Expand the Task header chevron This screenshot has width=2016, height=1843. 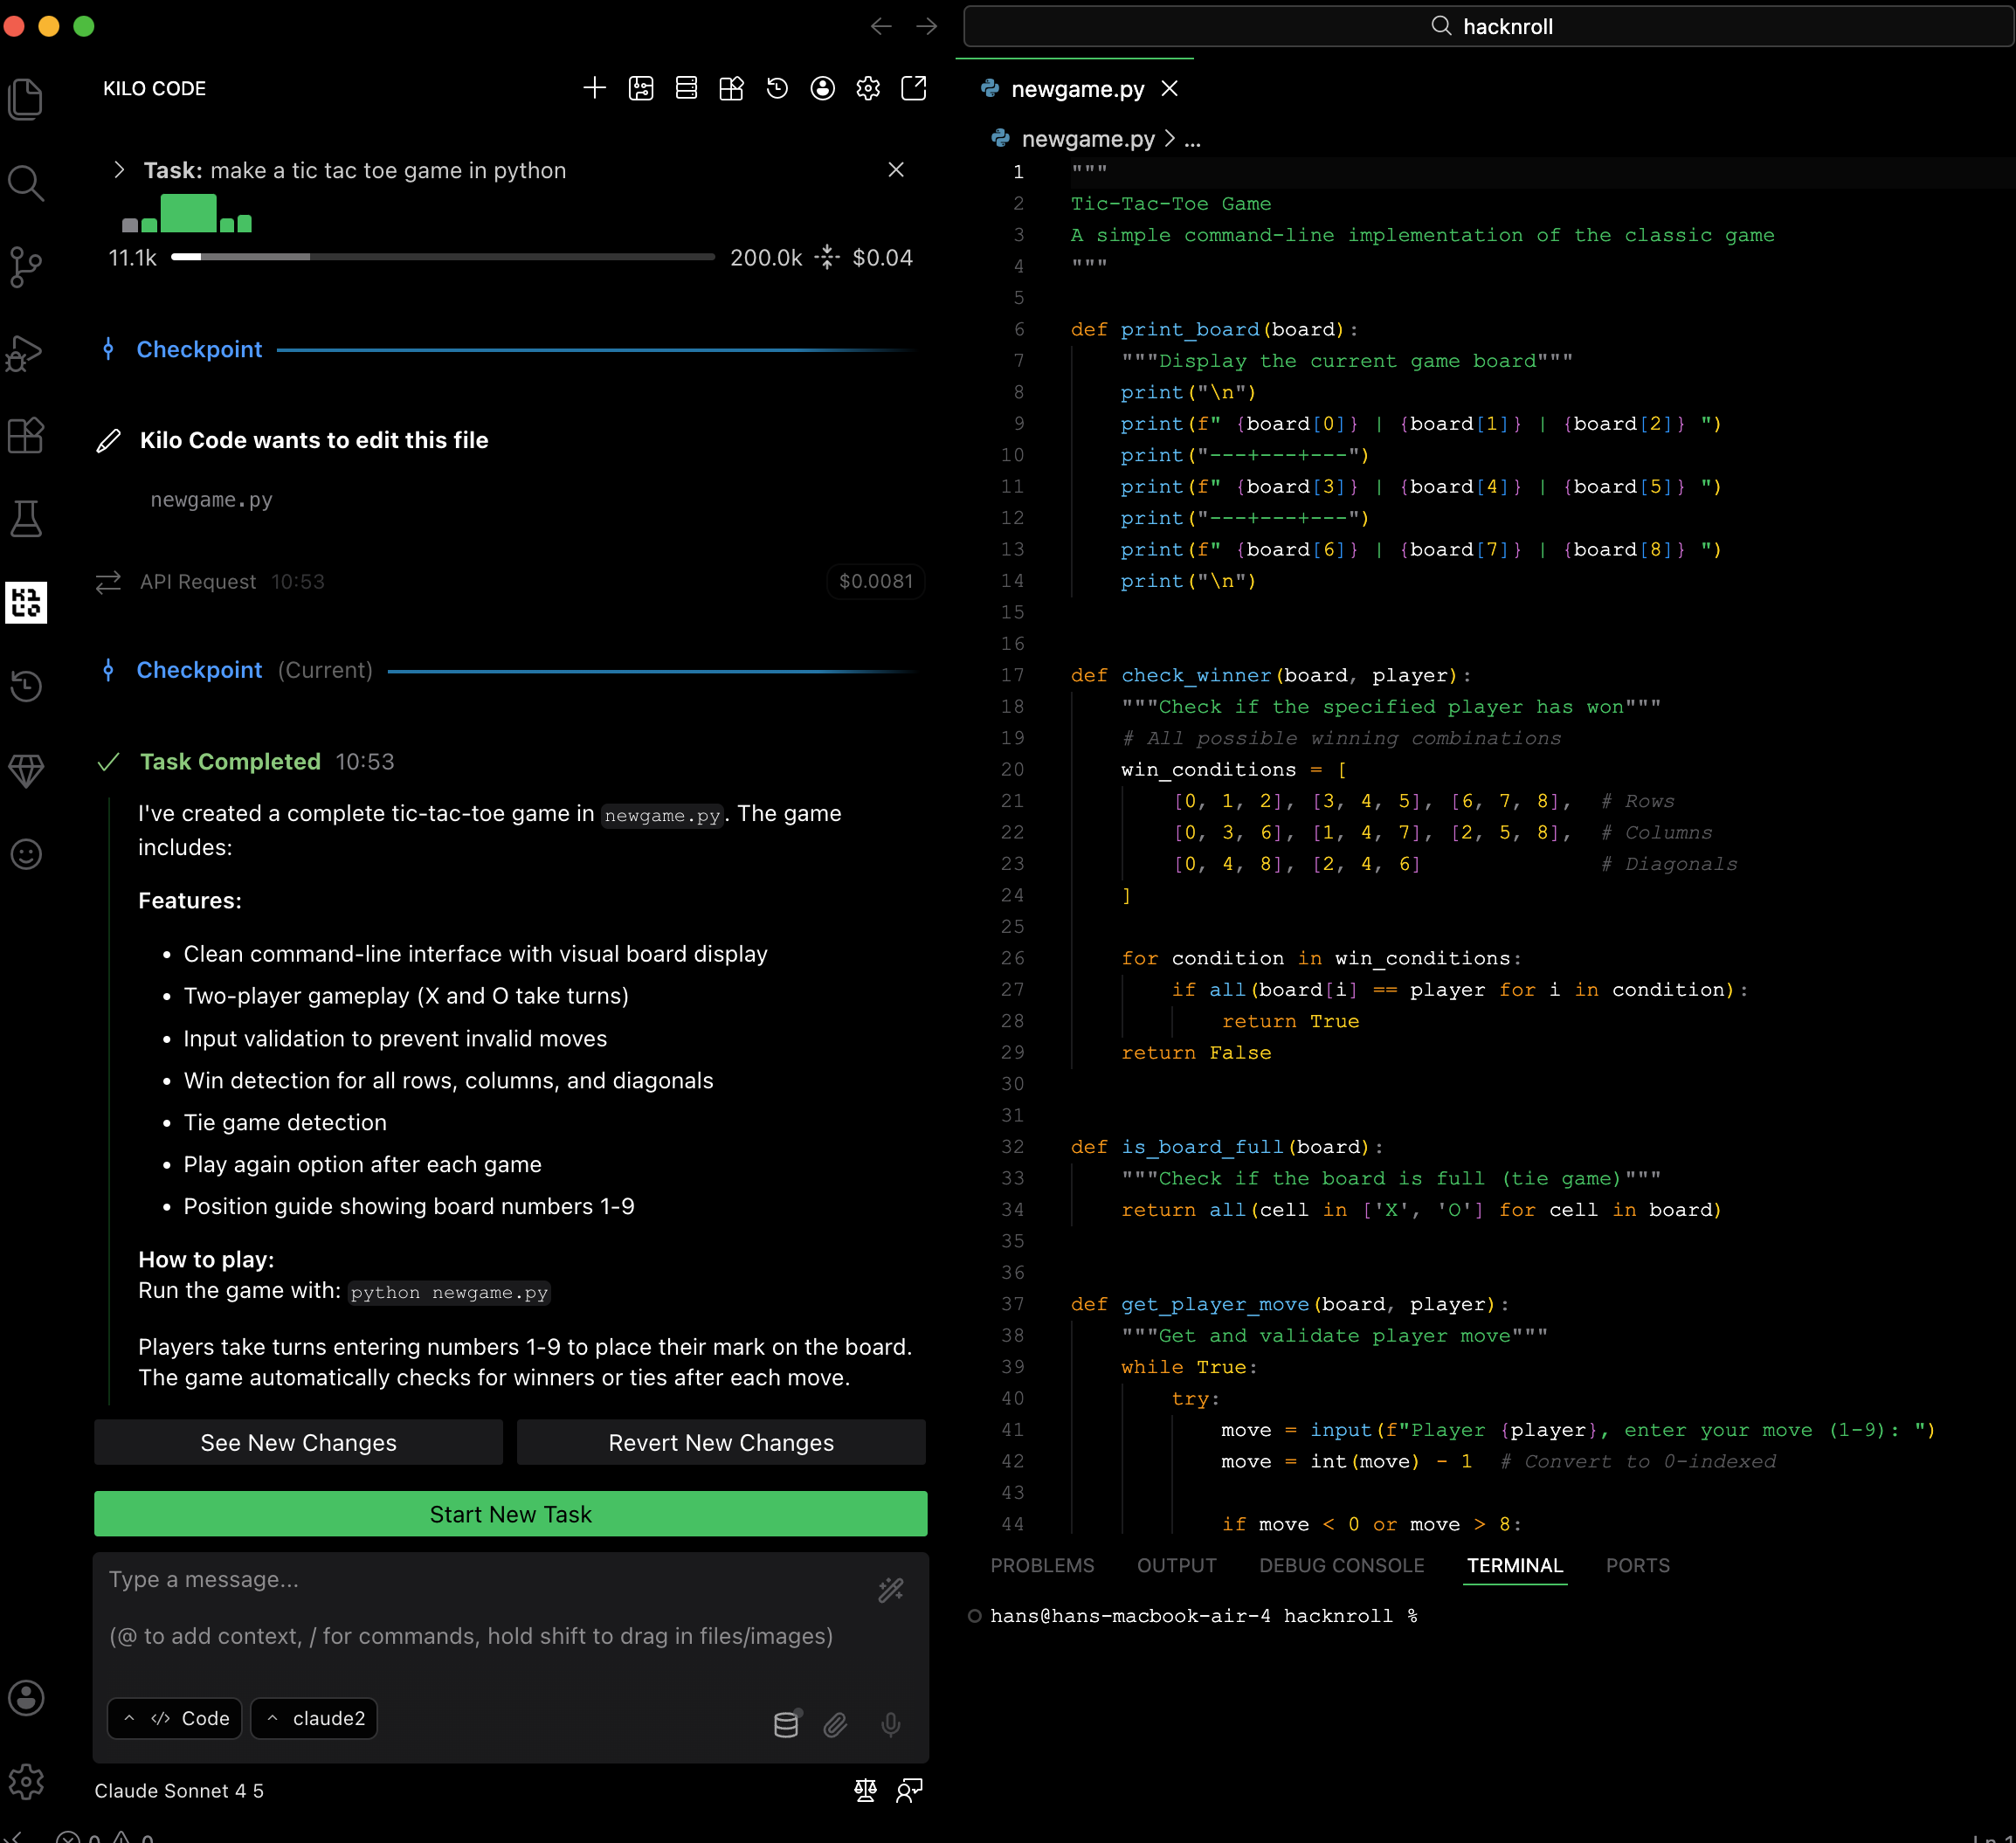pyautogui.click(x=119, y=170)
